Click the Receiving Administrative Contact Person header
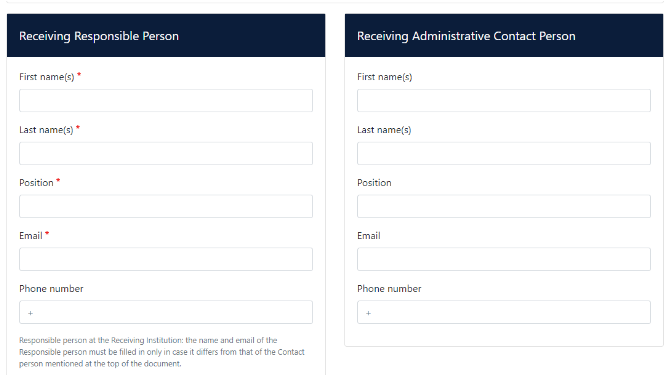 (x=466, y=36)
